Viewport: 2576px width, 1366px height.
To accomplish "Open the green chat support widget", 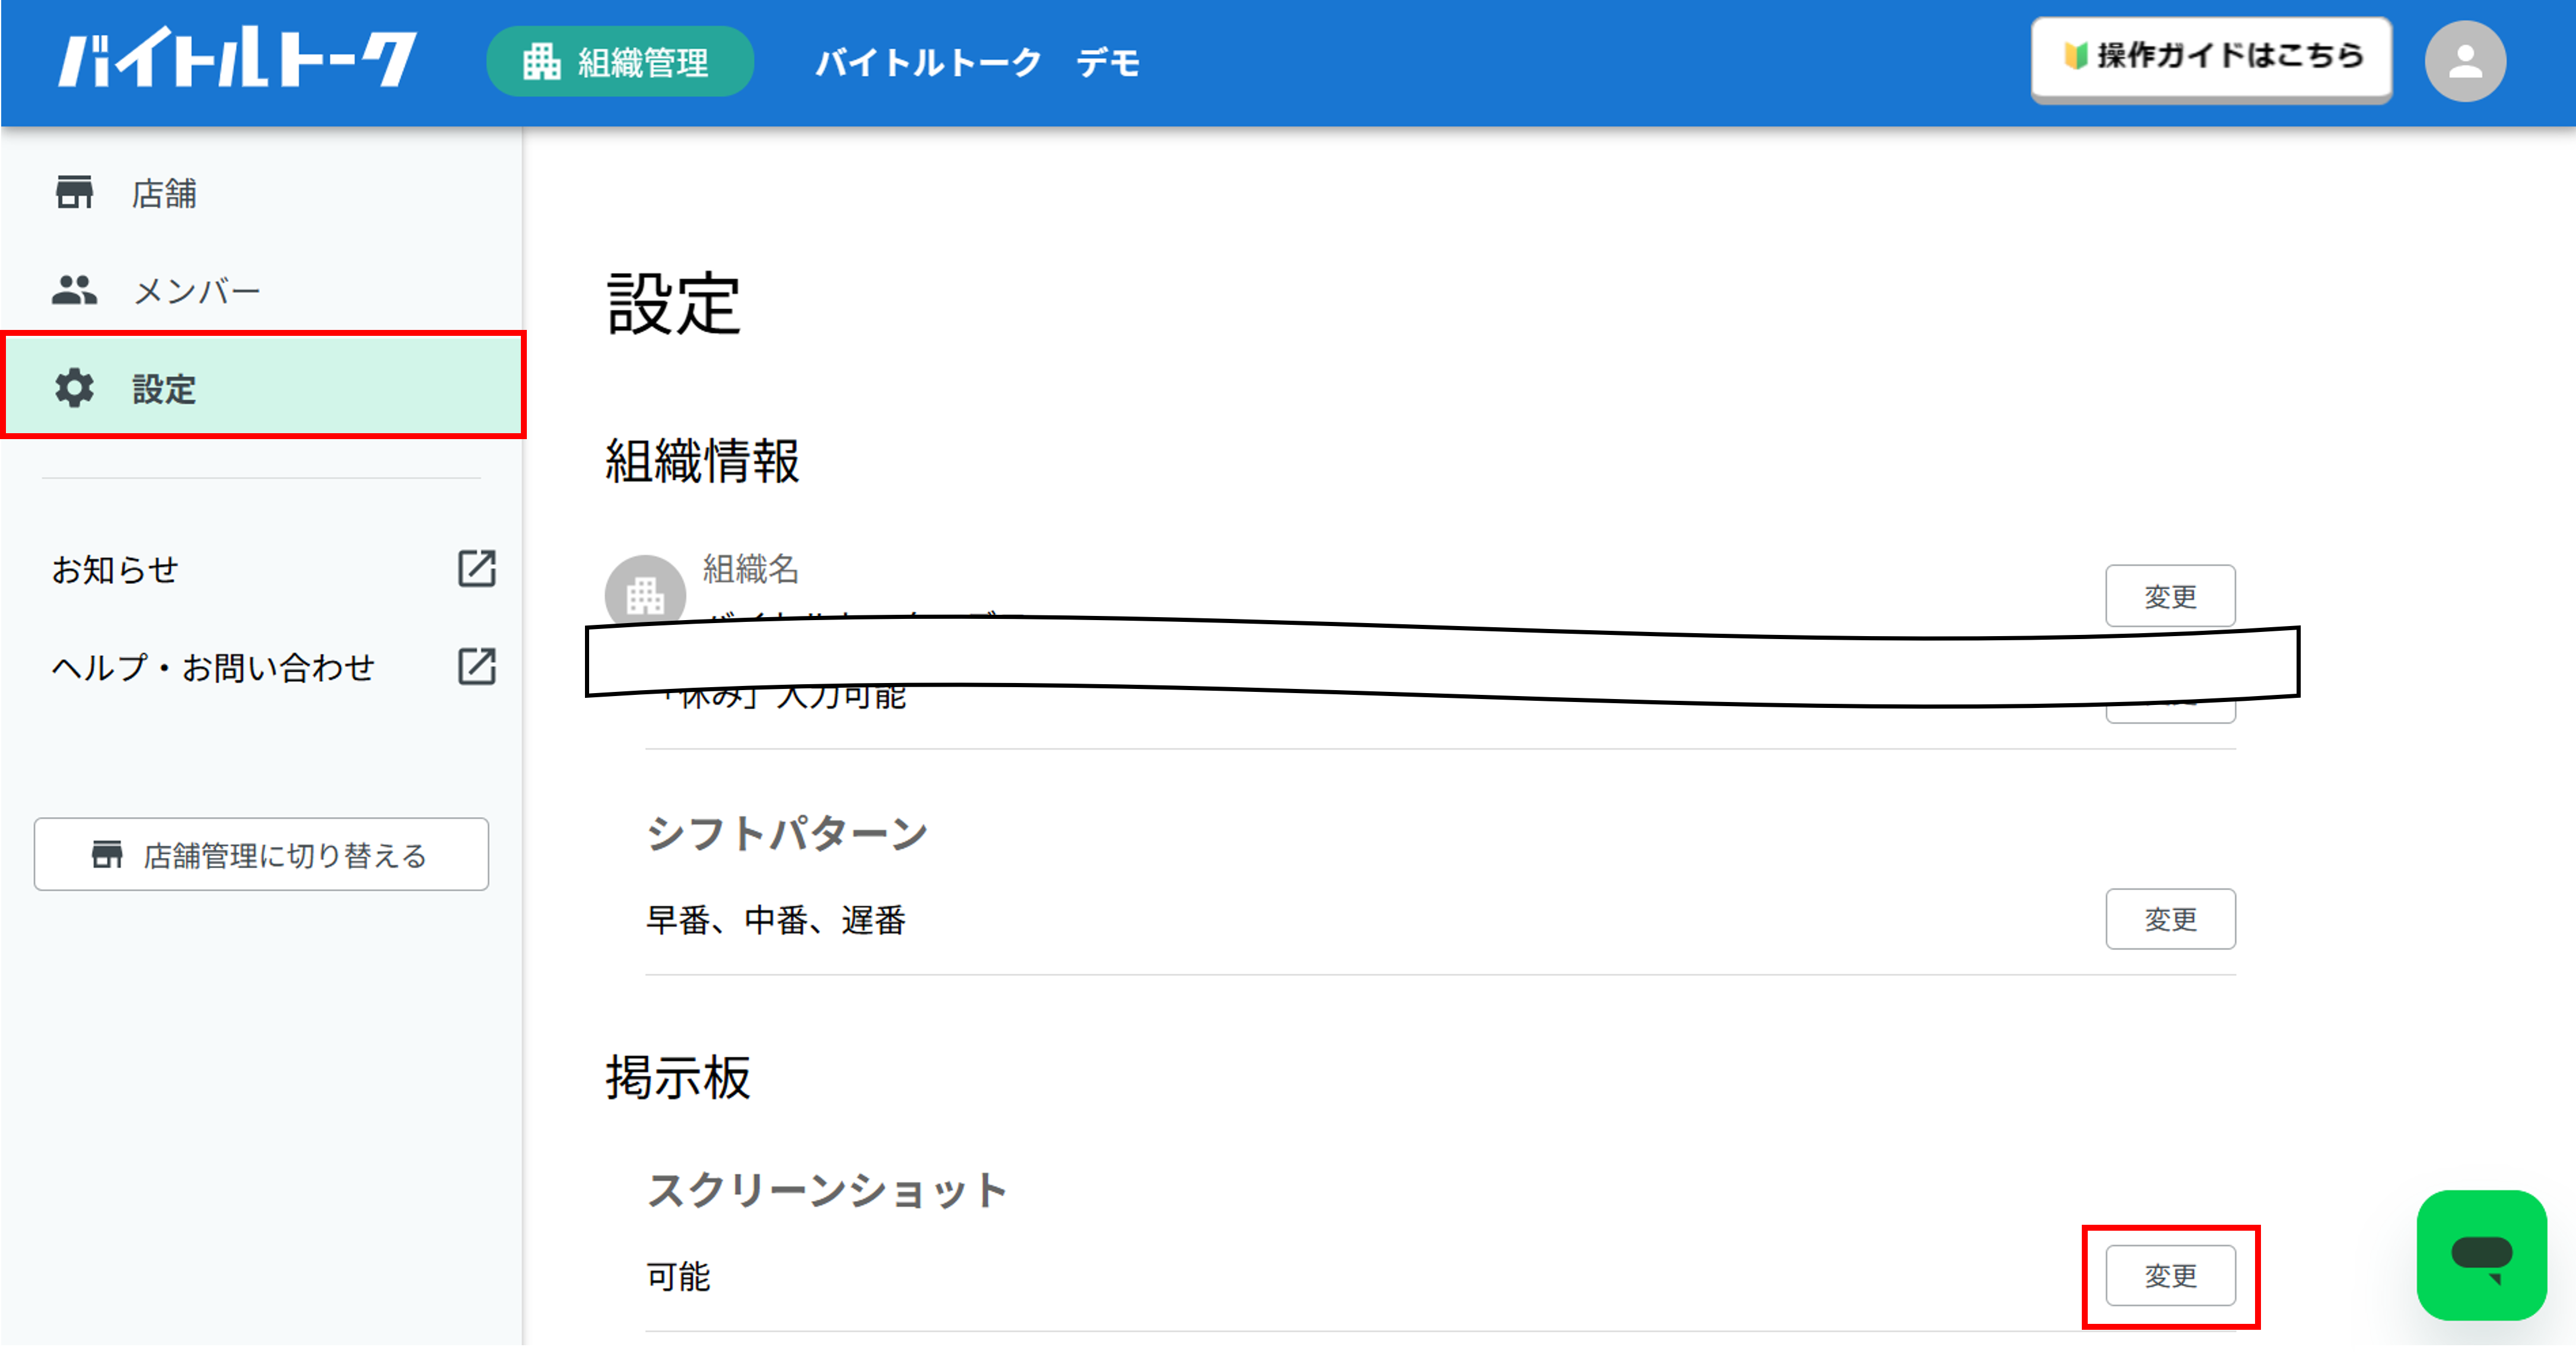I will coord(2481,1256).
